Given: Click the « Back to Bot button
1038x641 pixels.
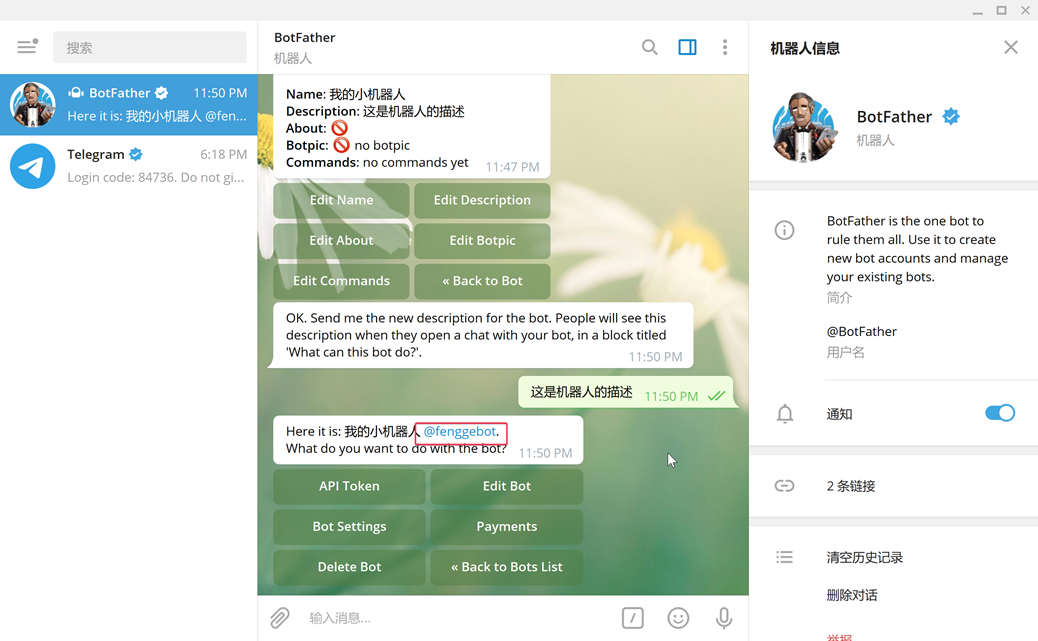Looking at the screenshot, I should [482, 281].
